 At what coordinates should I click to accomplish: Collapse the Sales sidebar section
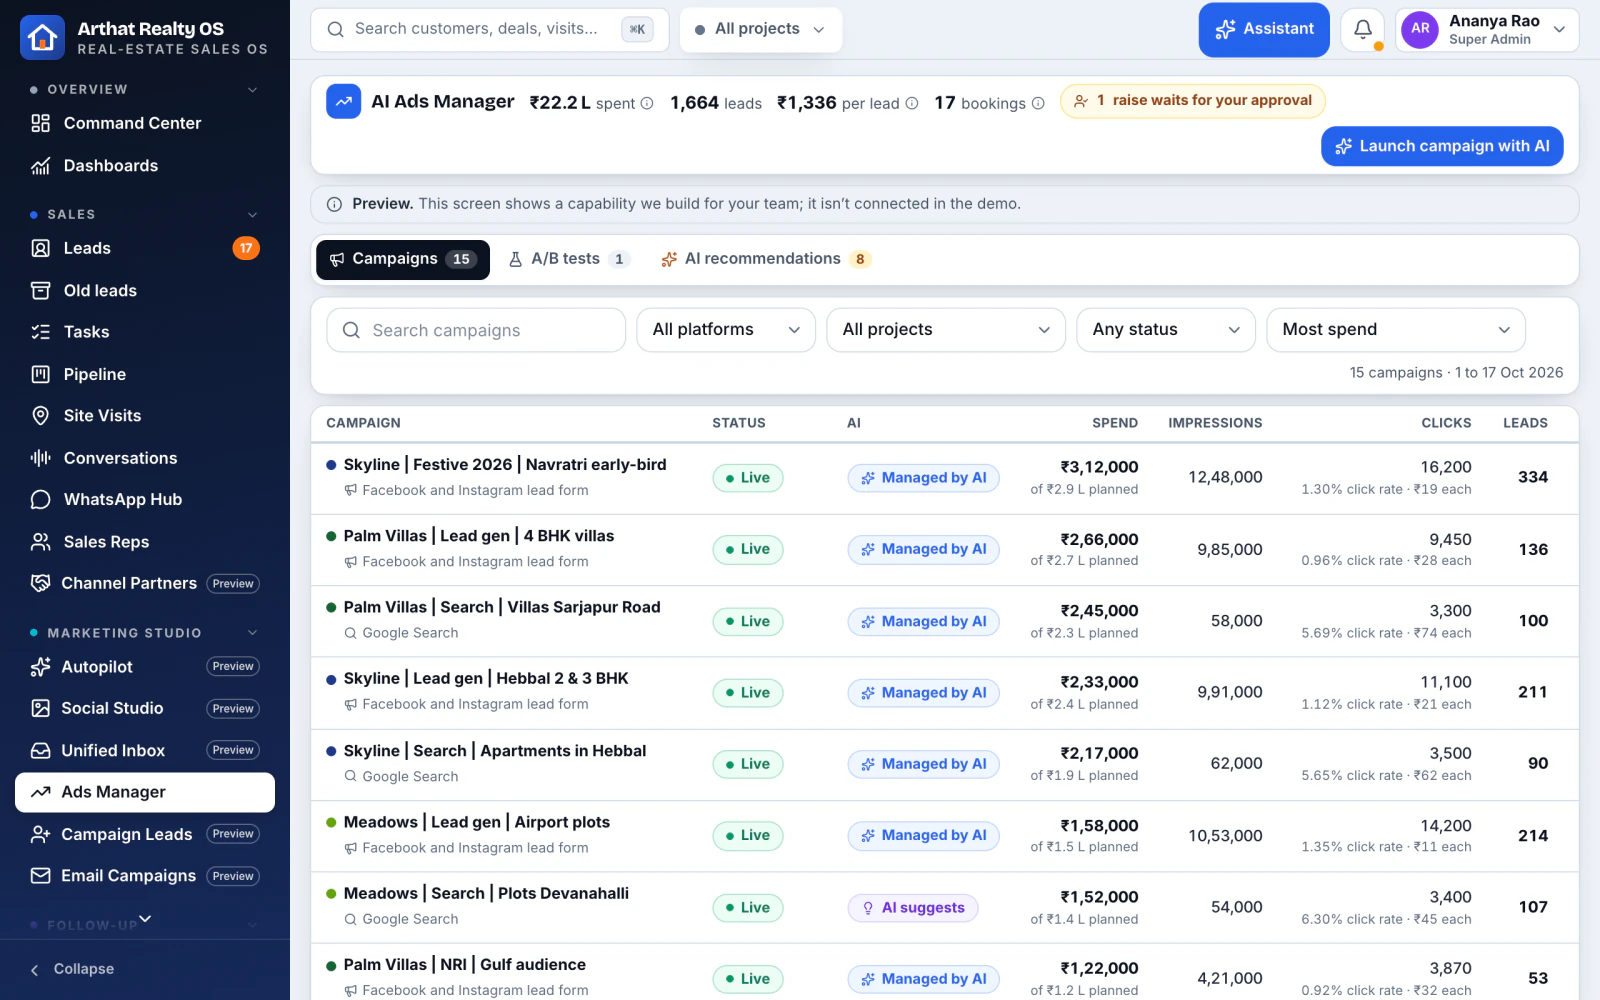(x=253, y=215)
